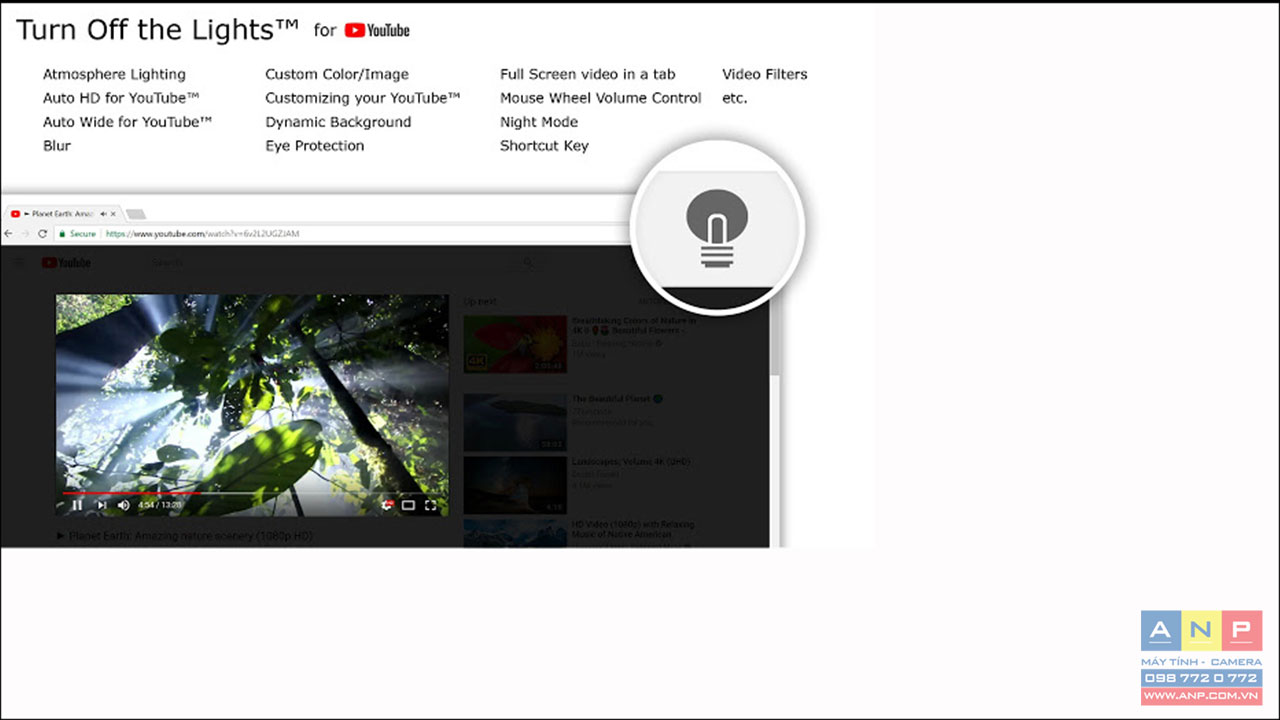The width and height of the screenshot is (1280, 720).
Task: Click the Auto Wide for YouTube text
Action: pos(128,122)
